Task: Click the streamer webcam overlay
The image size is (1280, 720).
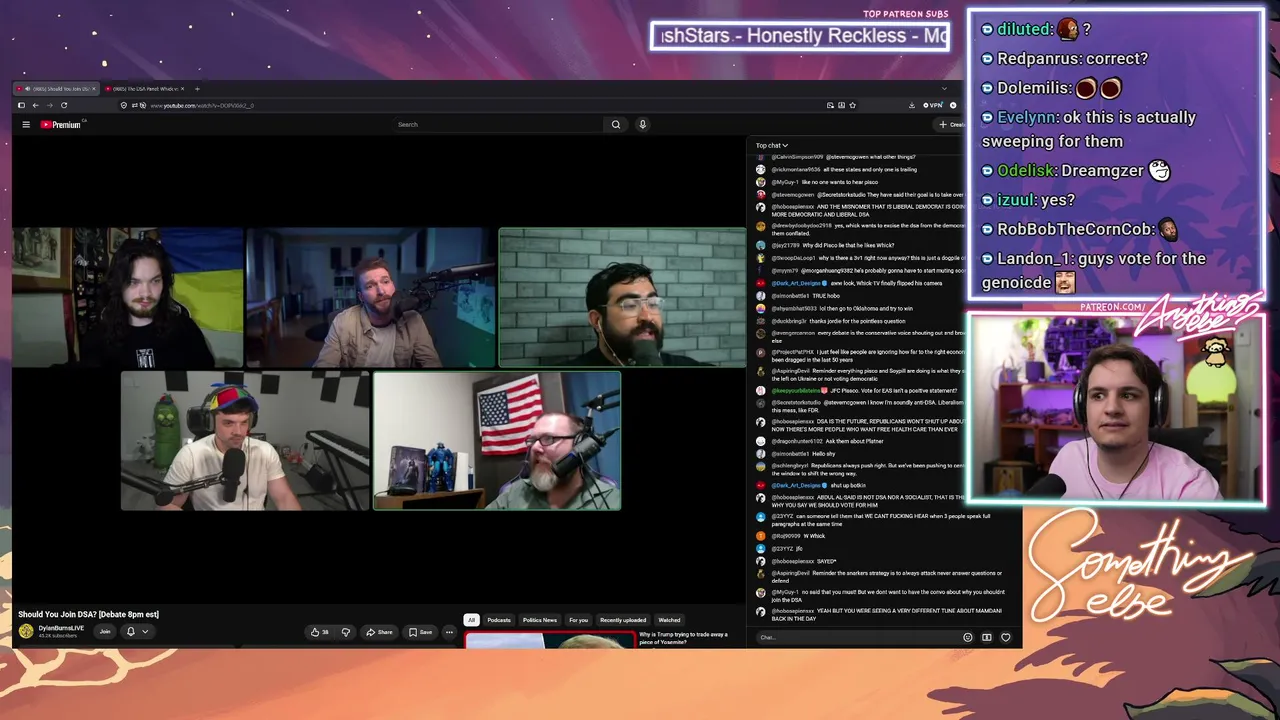Action: pos(1116,409)
